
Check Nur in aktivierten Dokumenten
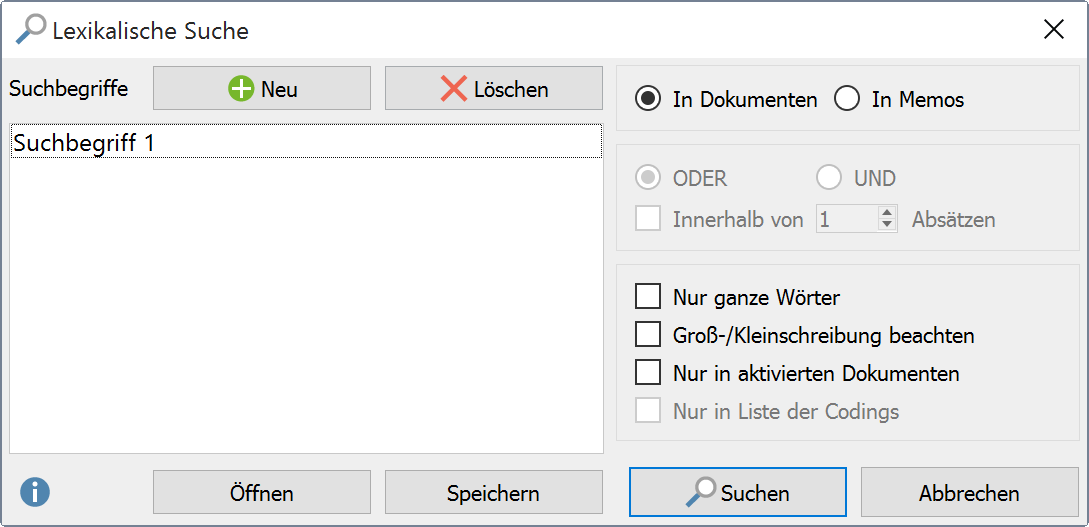(x=648, y=373)
